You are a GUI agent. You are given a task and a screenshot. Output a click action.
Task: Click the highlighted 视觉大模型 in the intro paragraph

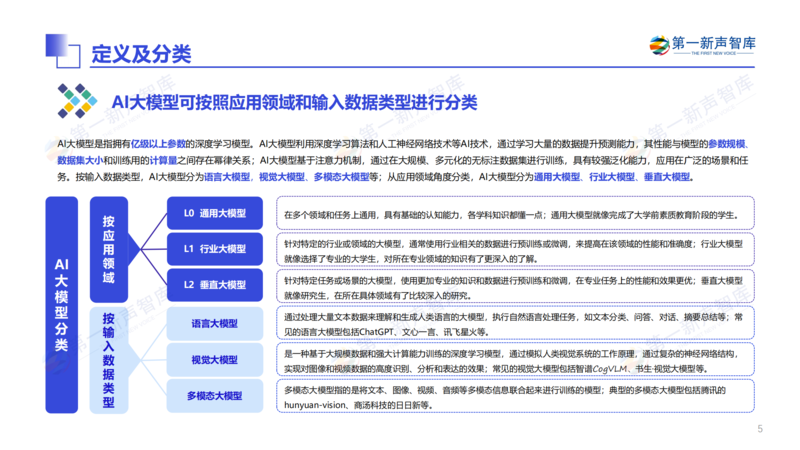pyautogui.click(x=282, y=177)
